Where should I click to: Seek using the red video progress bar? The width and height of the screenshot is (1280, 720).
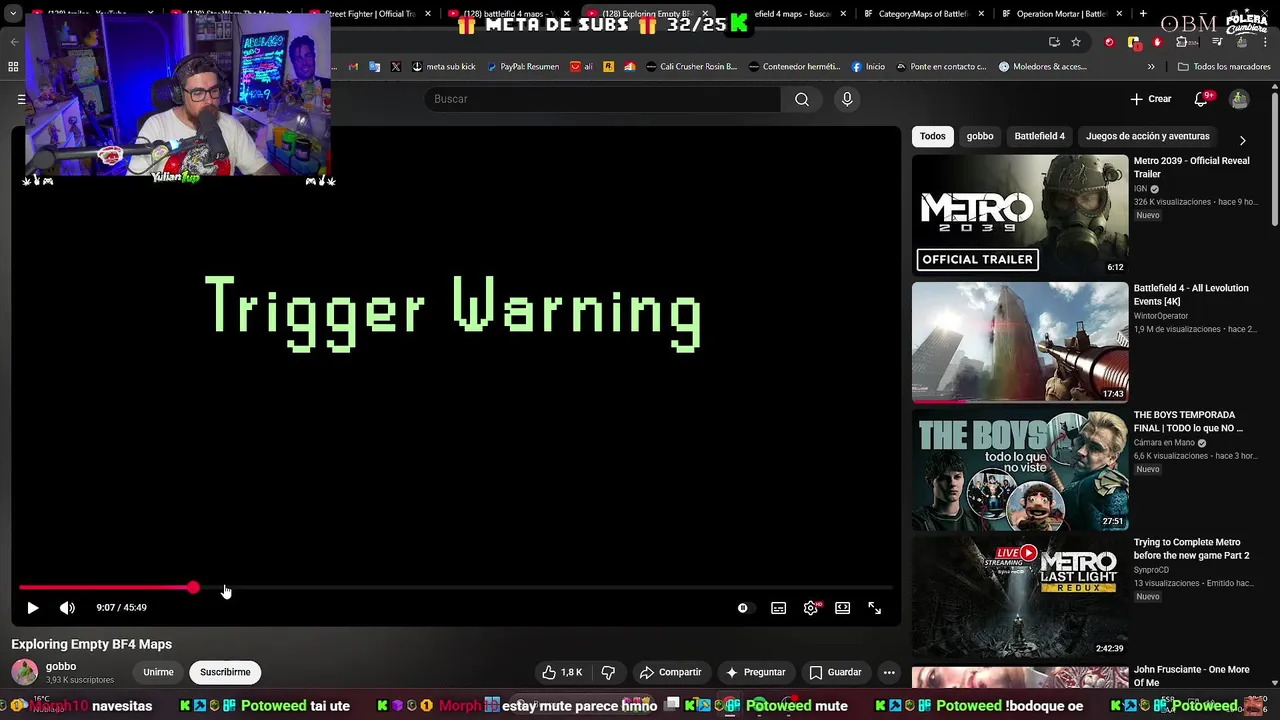pos(455,588)
